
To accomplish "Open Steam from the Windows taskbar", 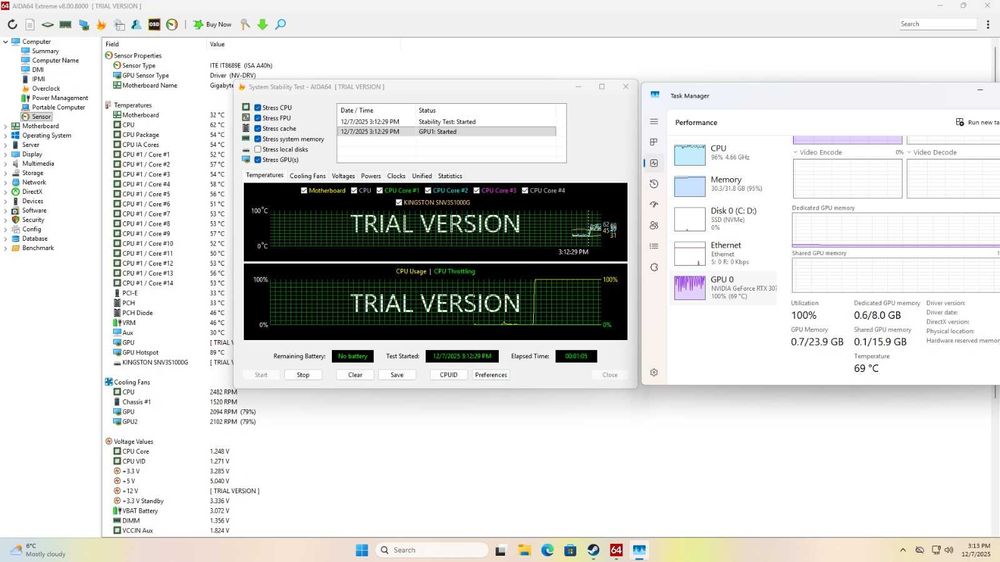I will pos(593,550).
